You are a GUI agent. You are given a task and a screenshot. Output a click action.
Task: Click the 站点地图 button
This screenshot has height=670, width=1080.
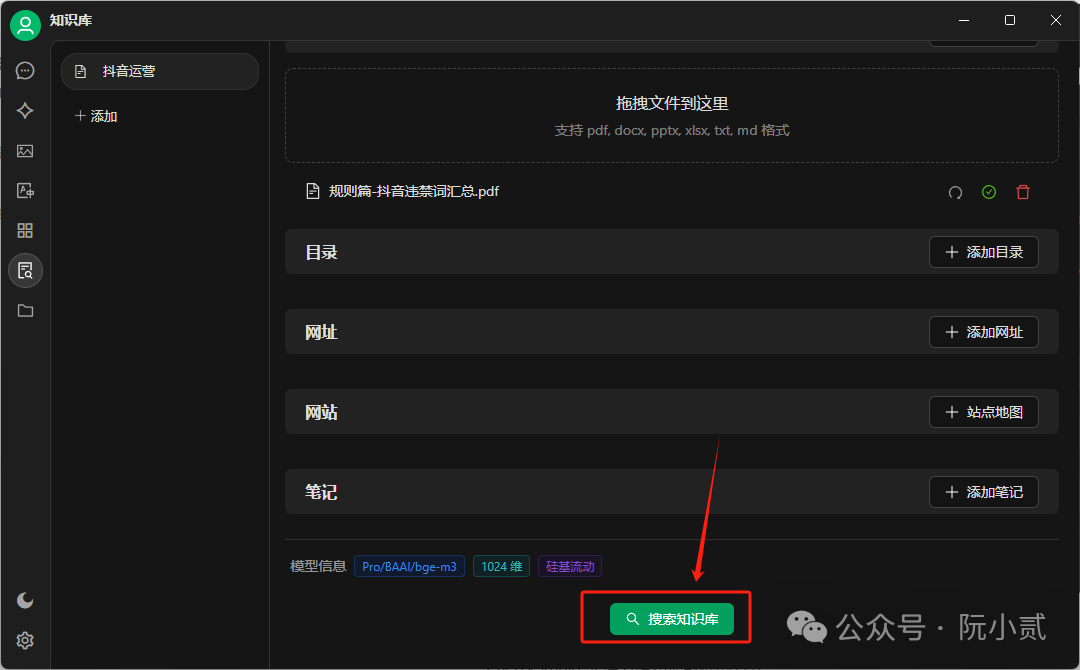click(x=984, y=412)
